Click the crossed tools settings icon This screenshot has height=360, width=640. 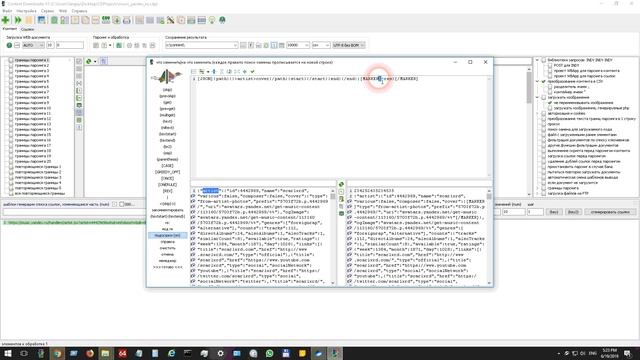point(171,20)
